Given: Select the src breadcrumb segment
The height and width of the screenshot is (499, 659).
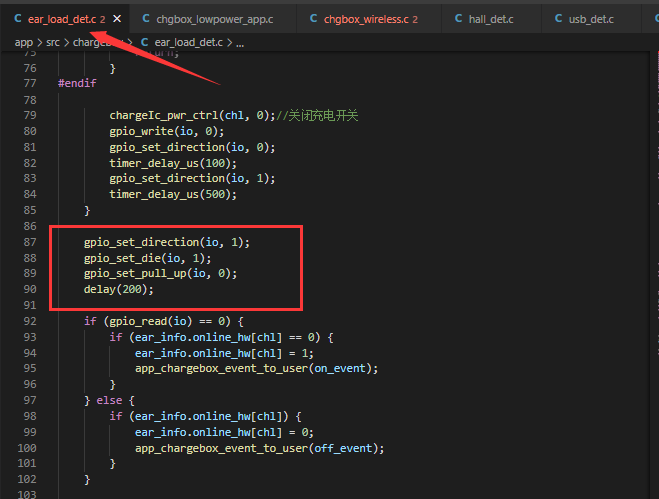Looking at the screenshot, I should coord(53,42).
